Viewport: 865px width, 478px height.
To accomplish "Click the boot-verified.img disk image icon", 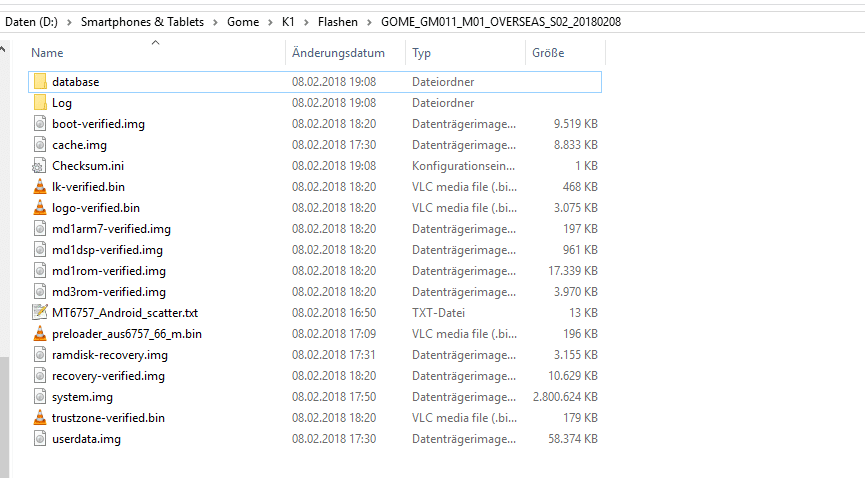I will coord(40,124).
